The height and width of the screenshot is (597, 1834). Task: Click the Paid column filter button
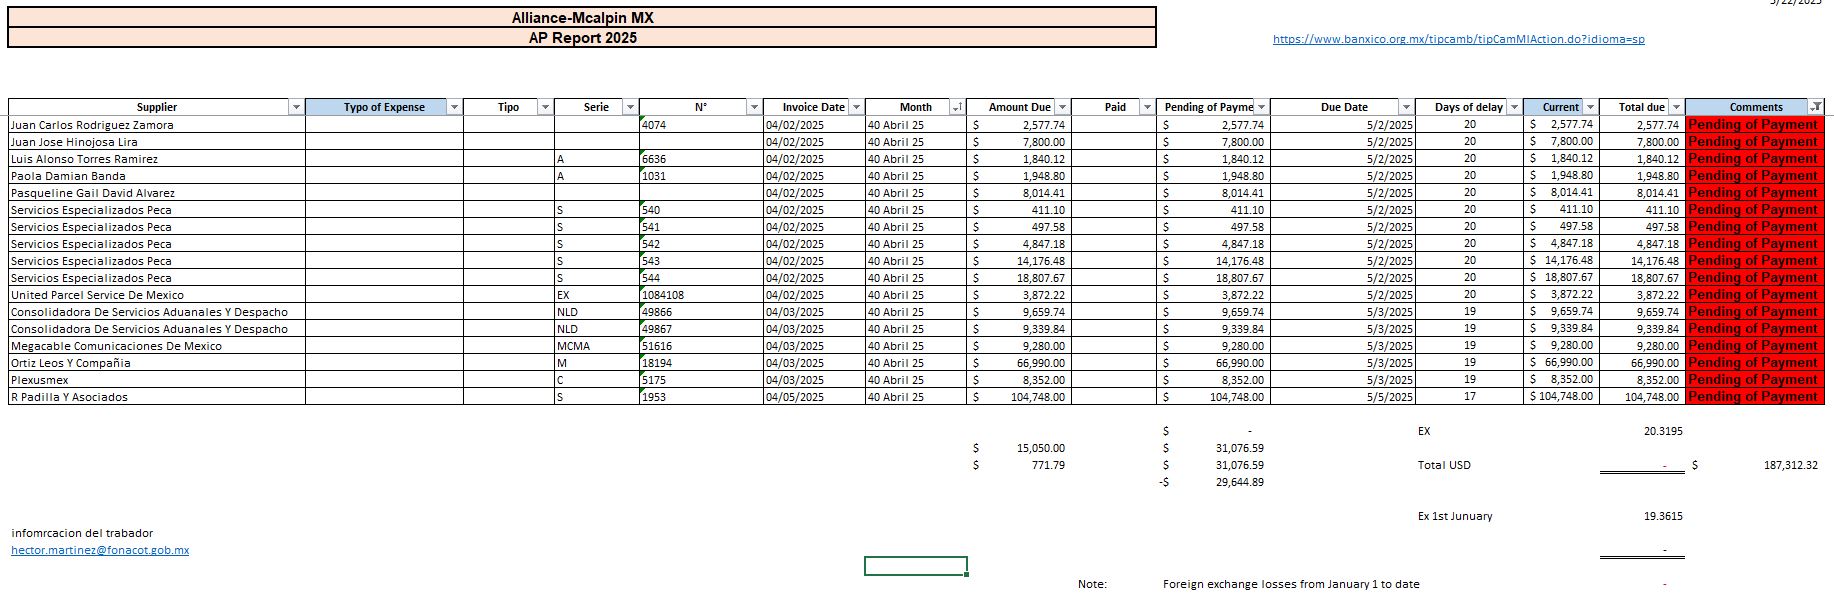click(x=1147, y=107)
